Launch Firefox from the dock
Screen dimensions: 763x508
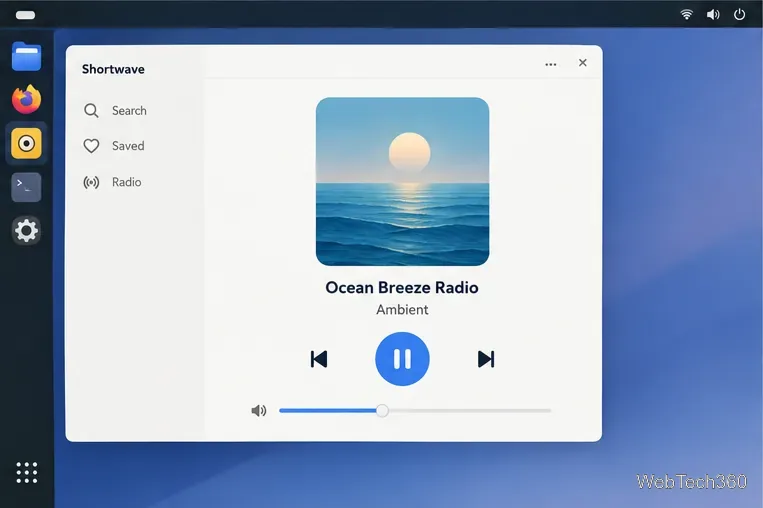[26, 99]
